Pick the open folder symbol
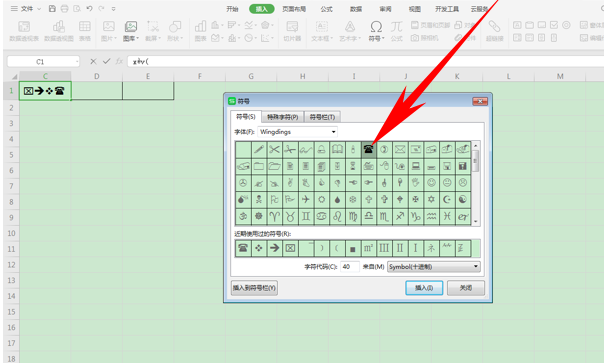Screen dimensions: 604x364 [274, 166]
